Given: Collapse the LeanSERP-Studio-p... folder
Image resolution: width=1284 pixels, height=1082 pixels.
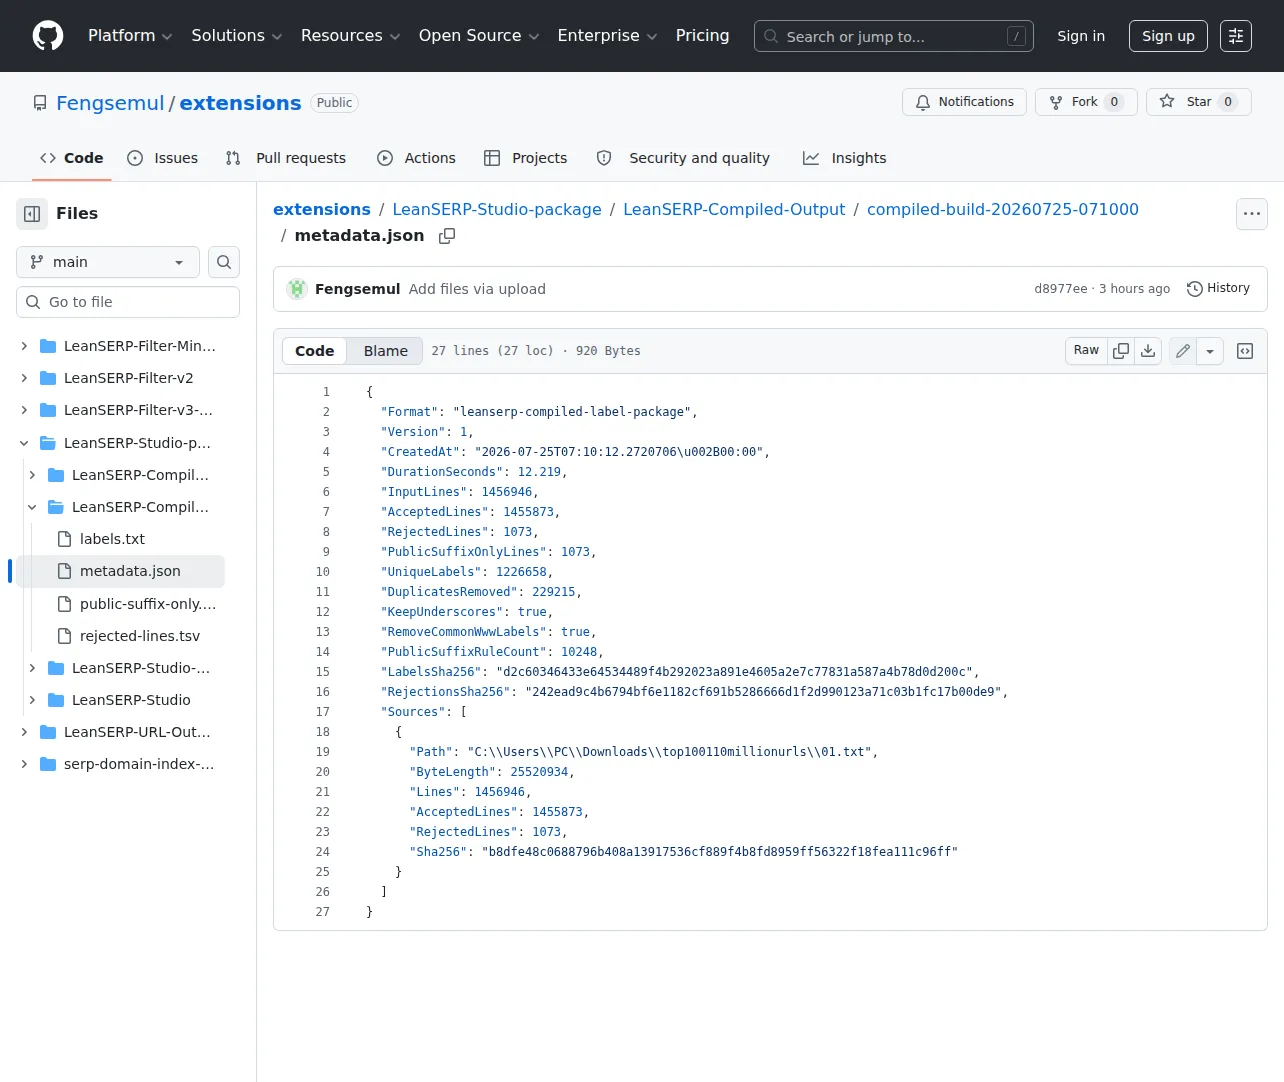Looking at the screenshot, I should click(24, 443).
